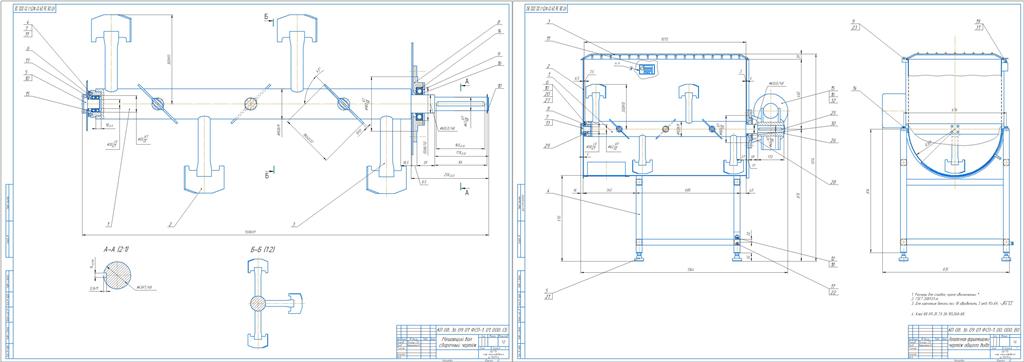Click the control panel box on the mixer housing
1024x362 pixels.
point(648,69)
